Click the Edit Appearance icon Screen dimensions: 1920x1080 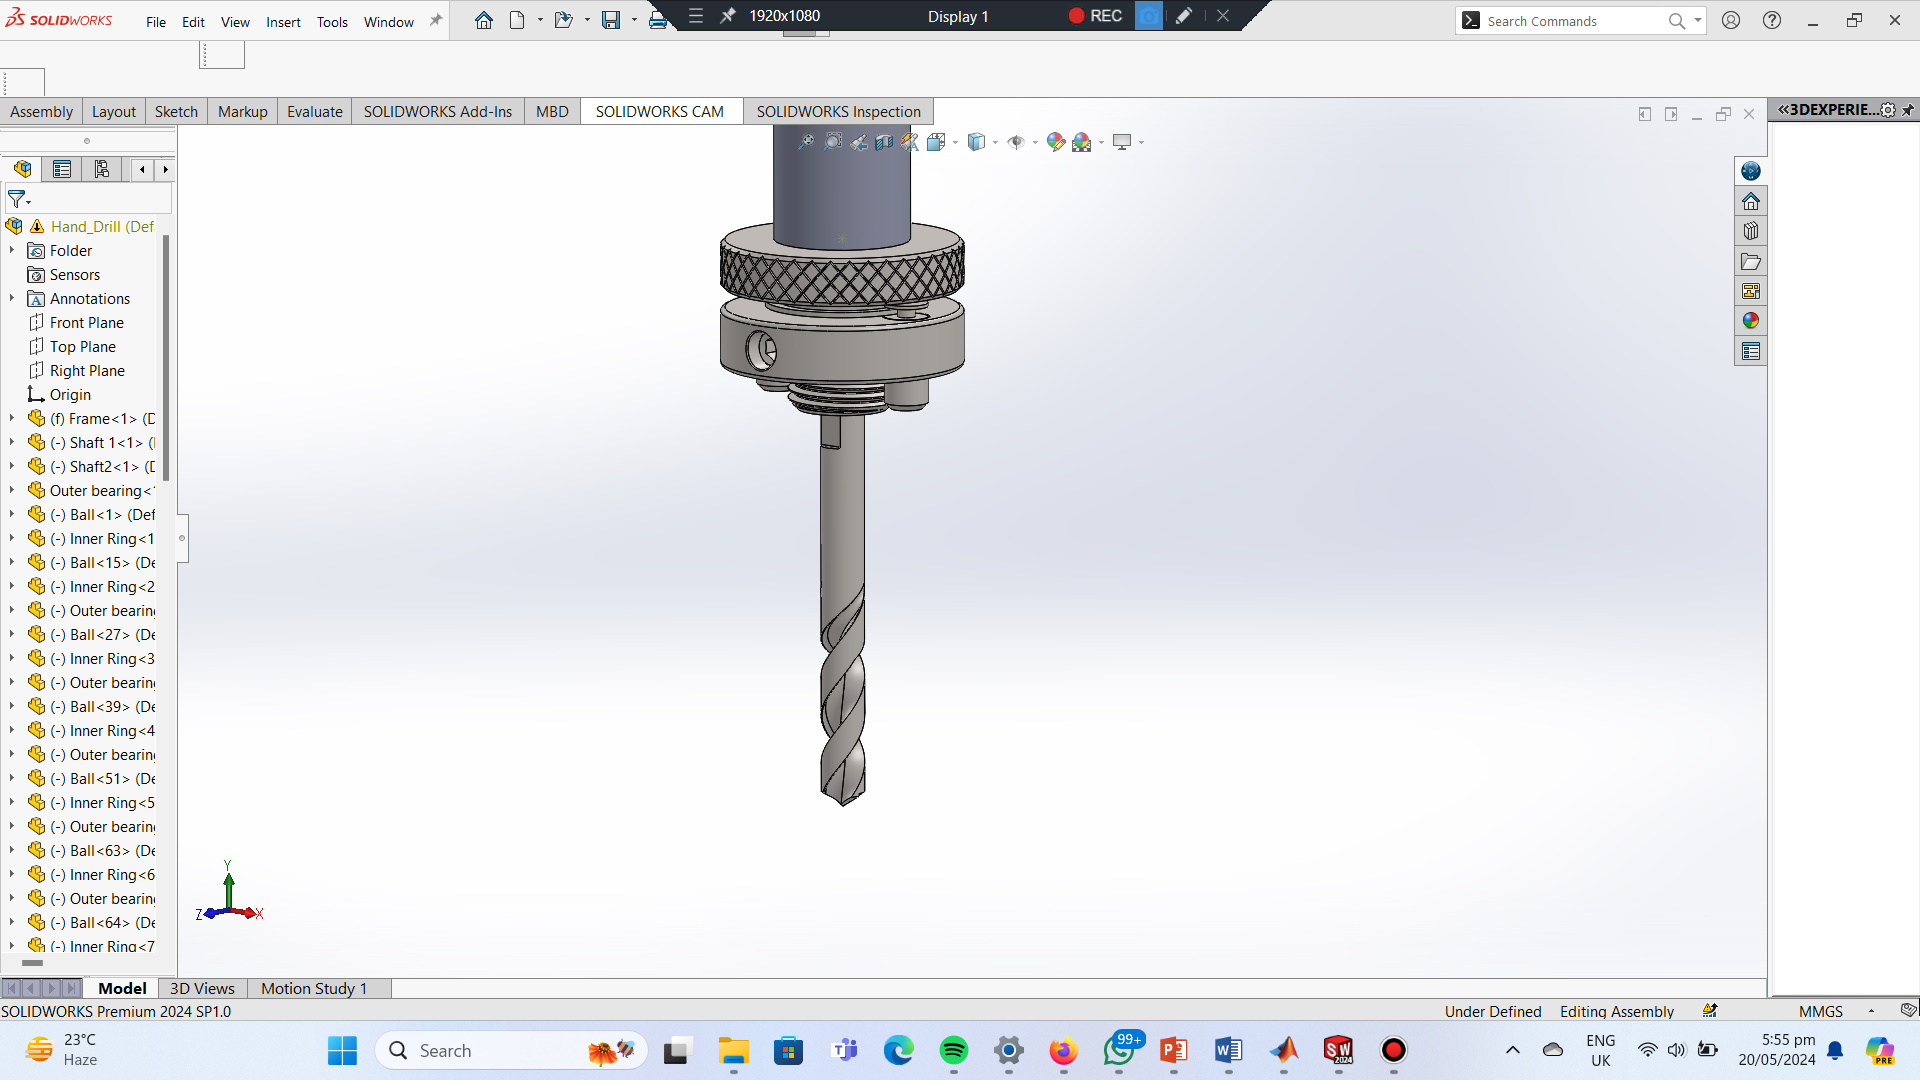[1055, 142]
